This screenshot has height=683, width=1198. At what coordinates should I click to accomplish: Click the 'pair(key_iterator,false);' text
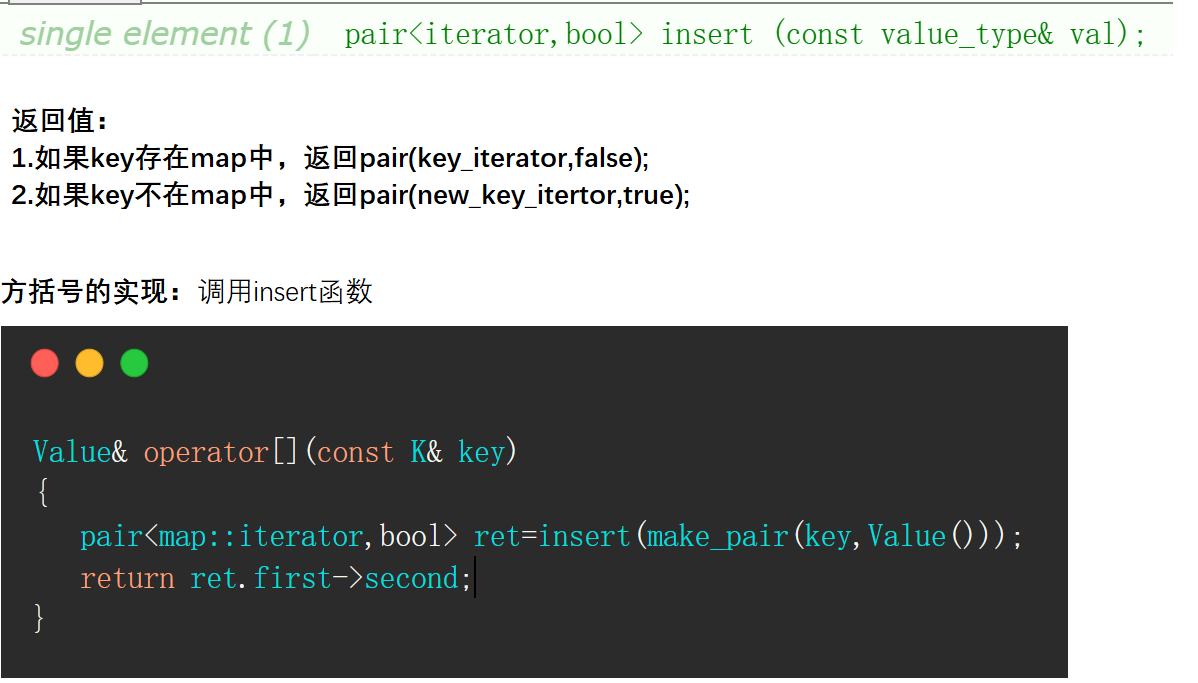[504, 158]
